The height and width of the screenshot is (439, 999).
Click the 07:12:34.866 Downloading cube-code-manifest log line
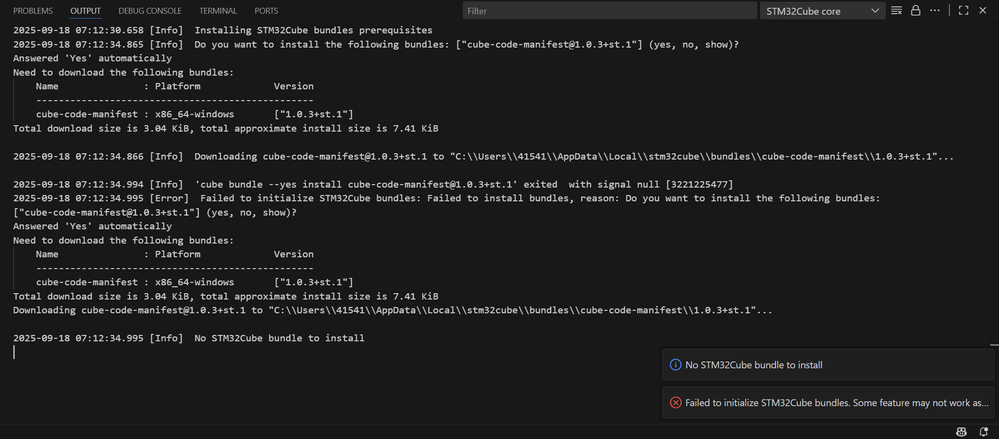click(x=484, y=157)
